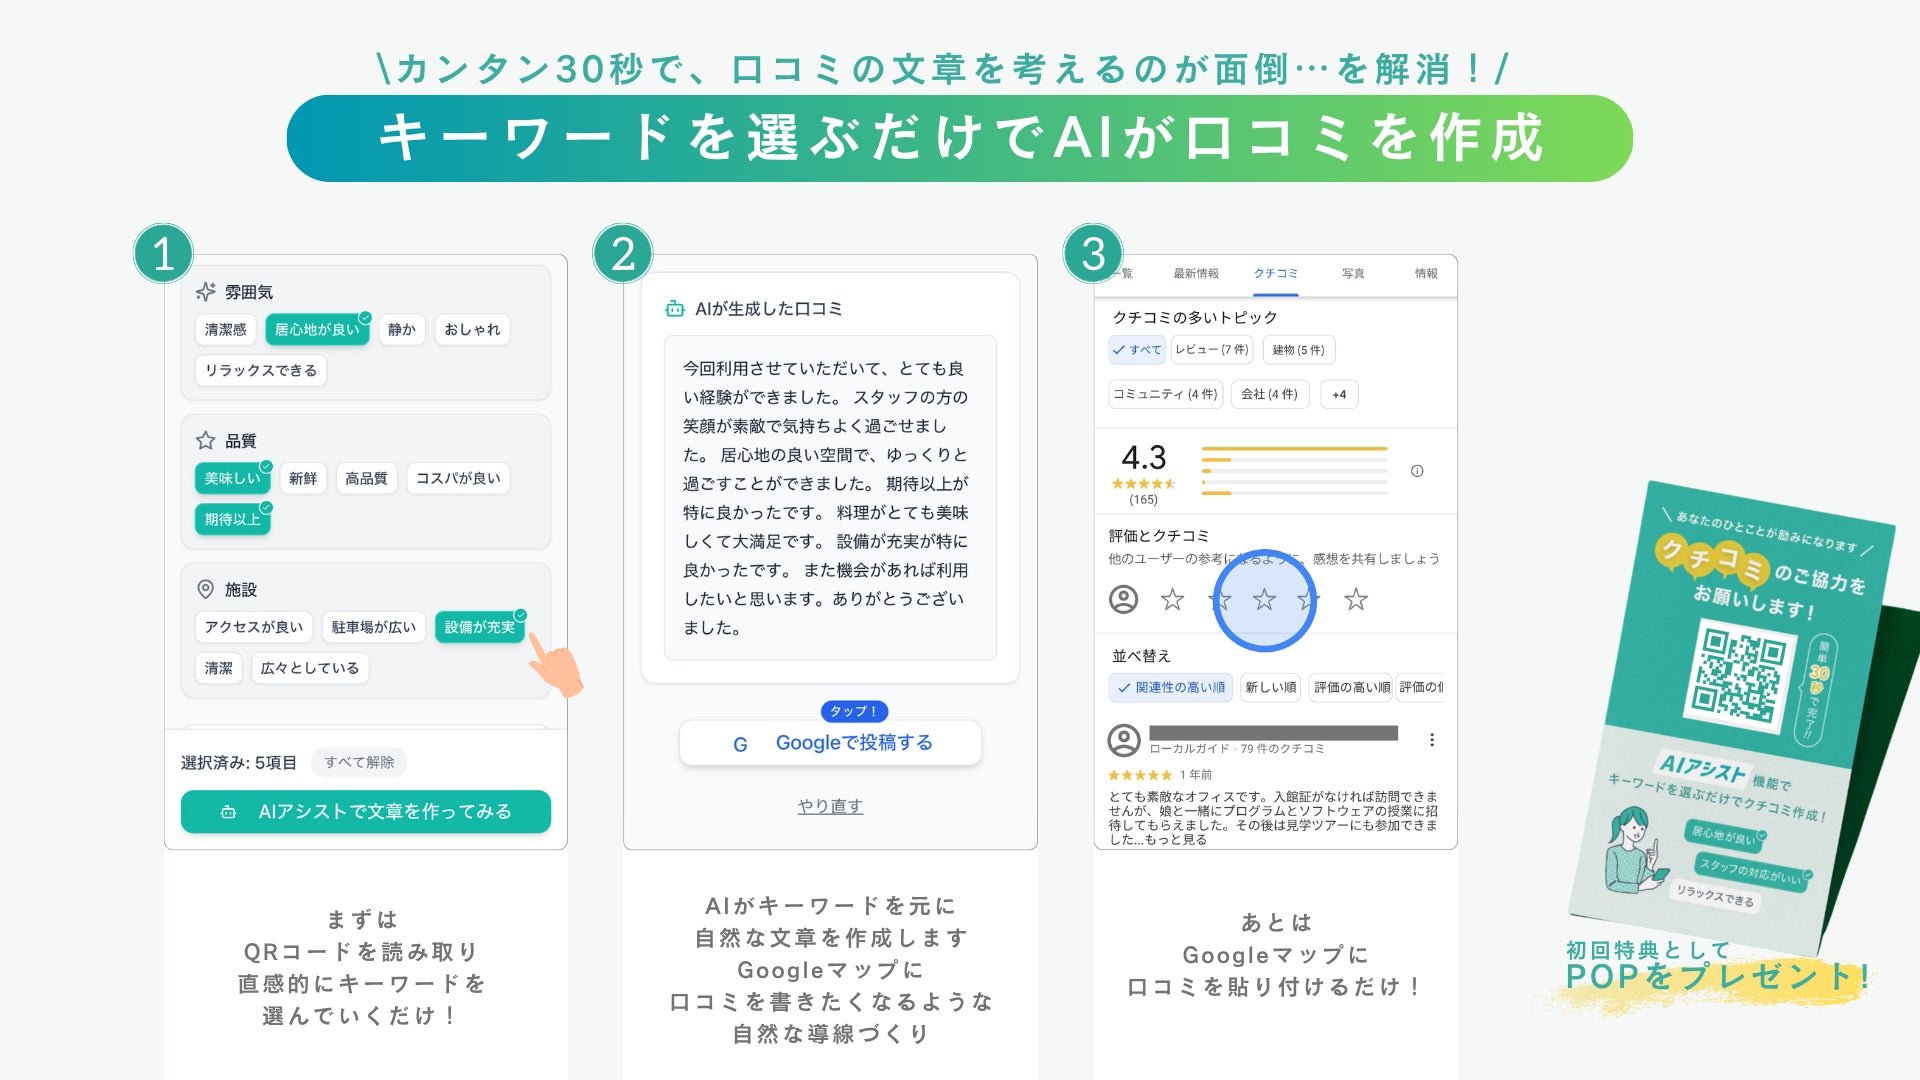Select the 清潔感 keyword chip
The image size is (1920, 1080).
click(225, 330)
